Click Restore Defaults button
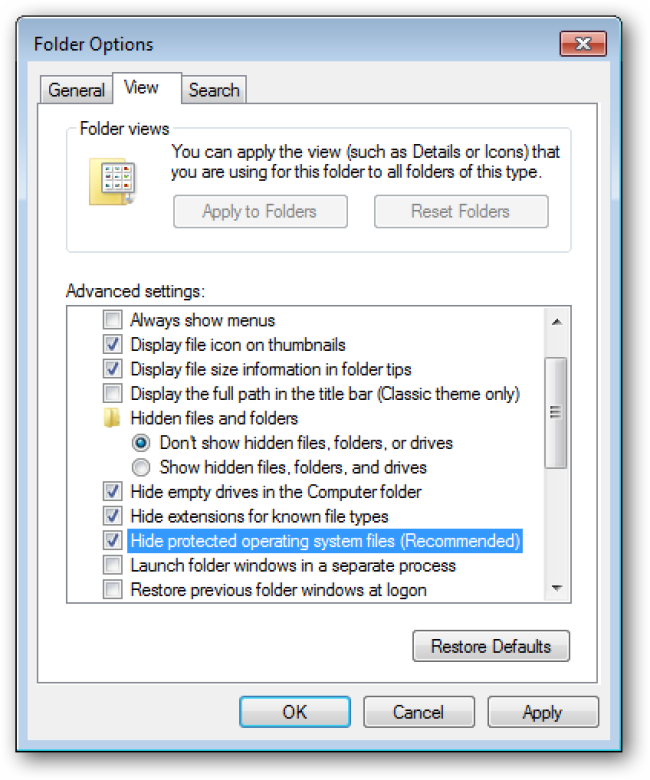Viewport: 650px width, 780px height. pyautogui.click(x=491, y=646)
